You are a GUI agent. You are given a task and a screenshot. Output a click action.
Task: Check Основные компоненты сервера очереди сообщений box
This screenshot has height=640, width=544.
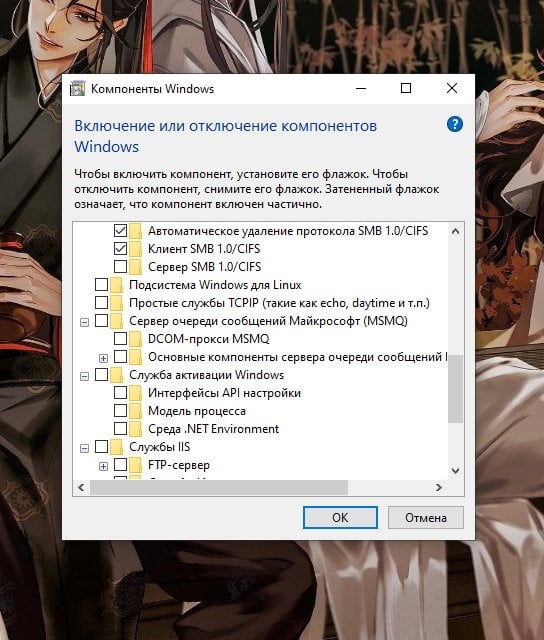[120, 356]
